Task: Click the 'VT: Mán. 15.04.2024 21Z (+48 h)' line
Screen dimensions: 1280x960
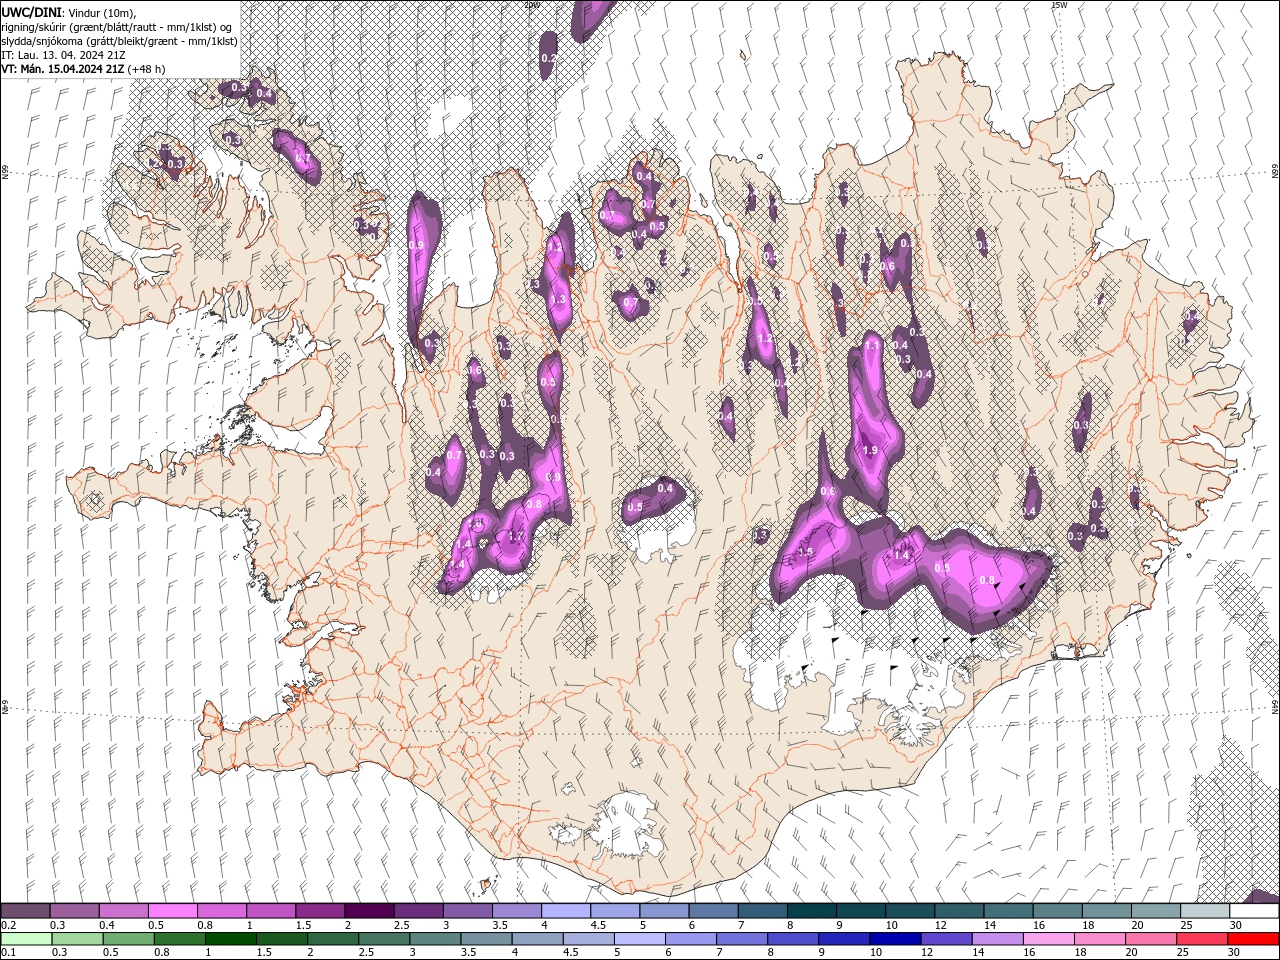Action: coord(84,69)
